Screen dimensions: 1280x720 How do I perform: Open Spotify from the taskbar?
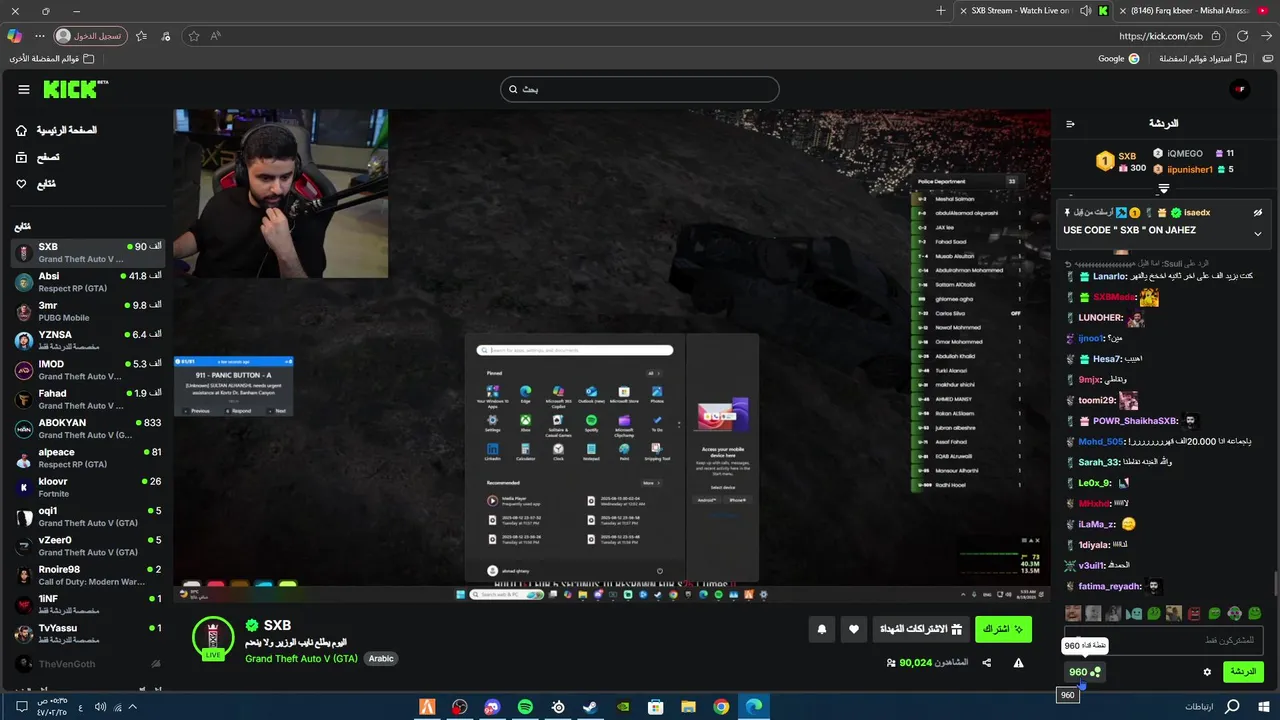click(525, 707)
